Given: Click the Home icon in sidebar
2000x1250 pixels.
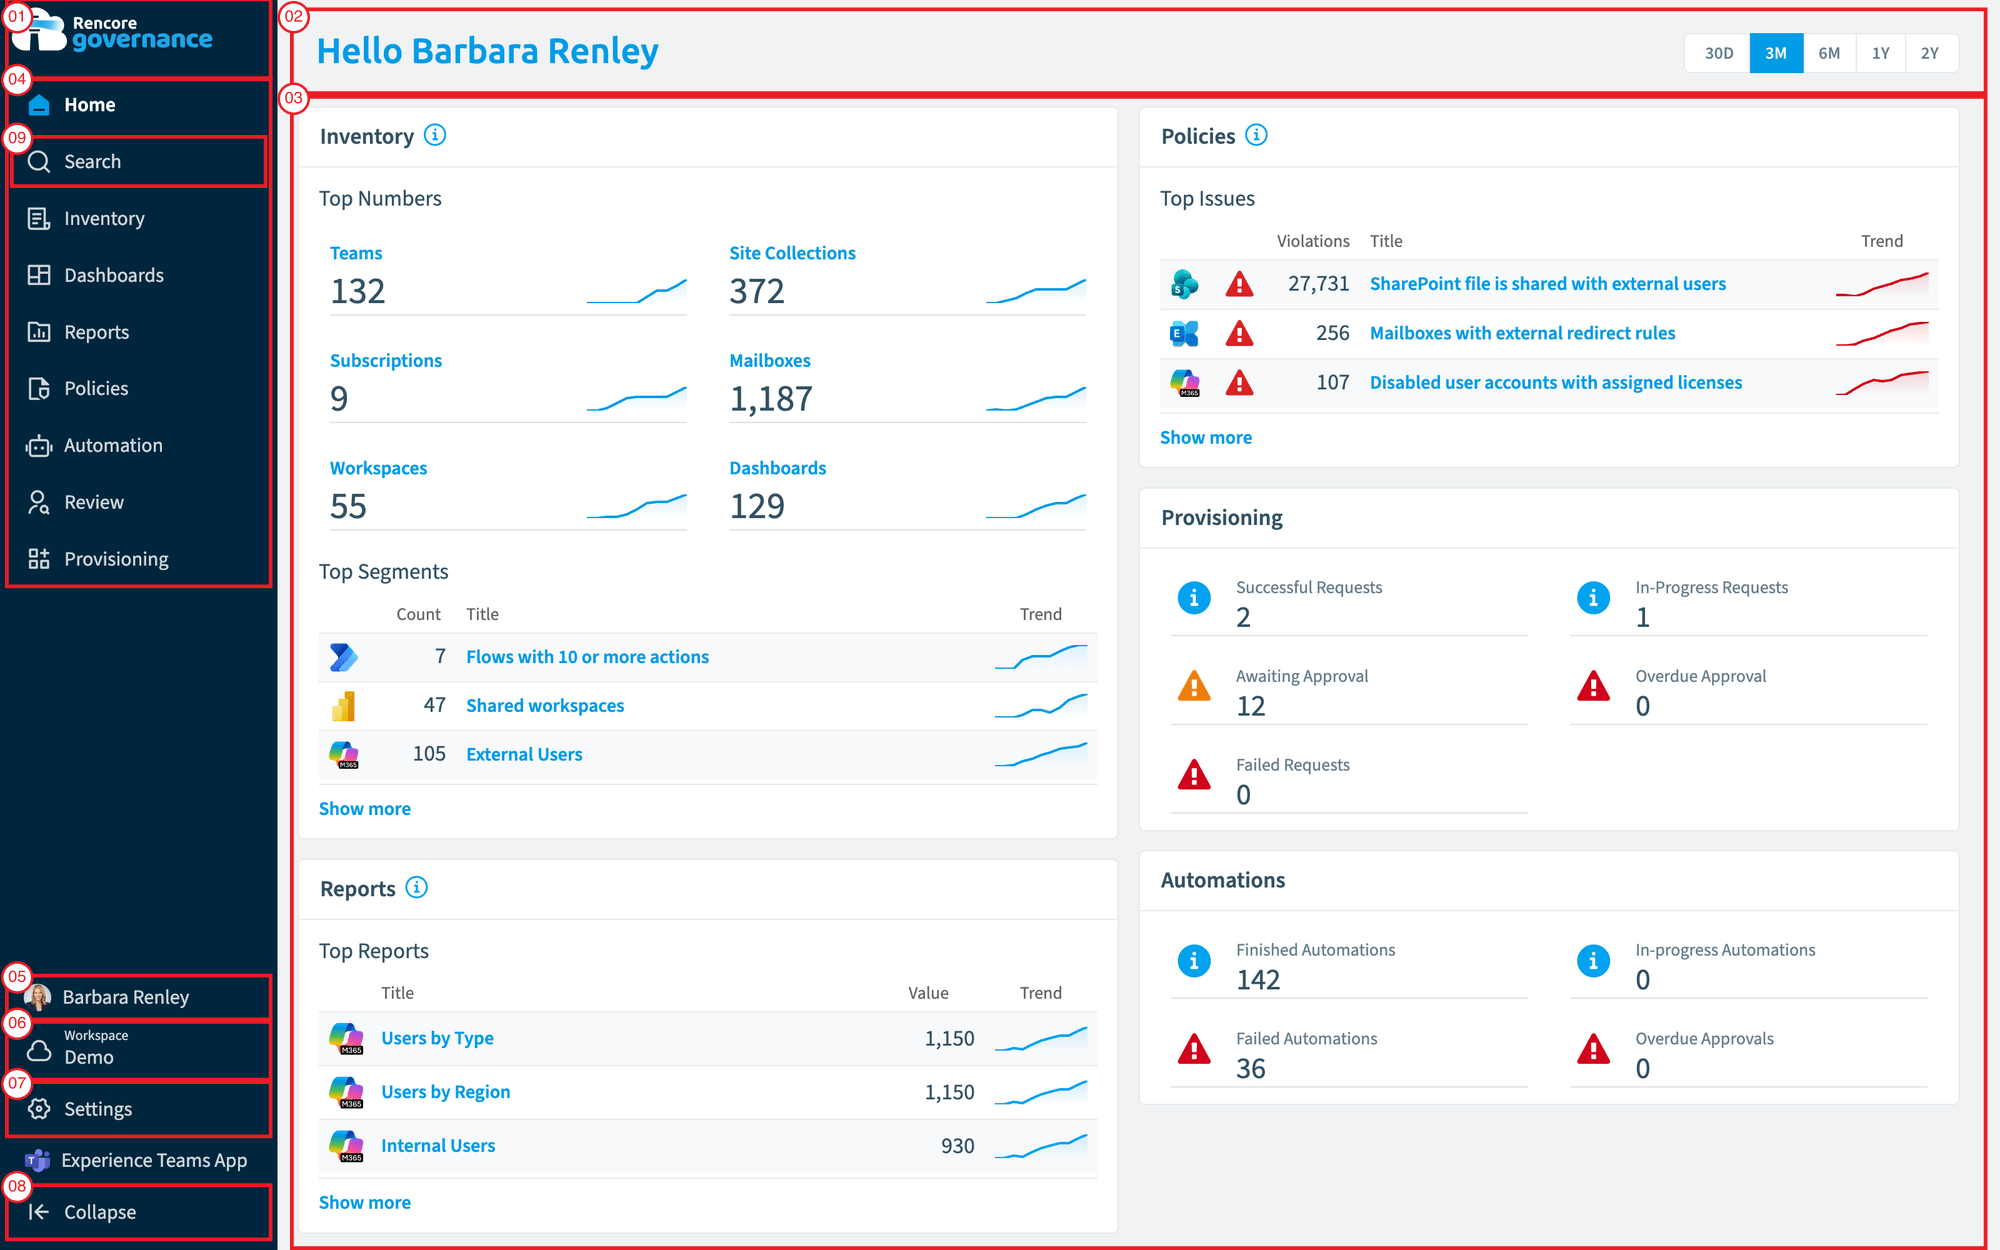Looking at the screenshot, I should coord(39,105).
